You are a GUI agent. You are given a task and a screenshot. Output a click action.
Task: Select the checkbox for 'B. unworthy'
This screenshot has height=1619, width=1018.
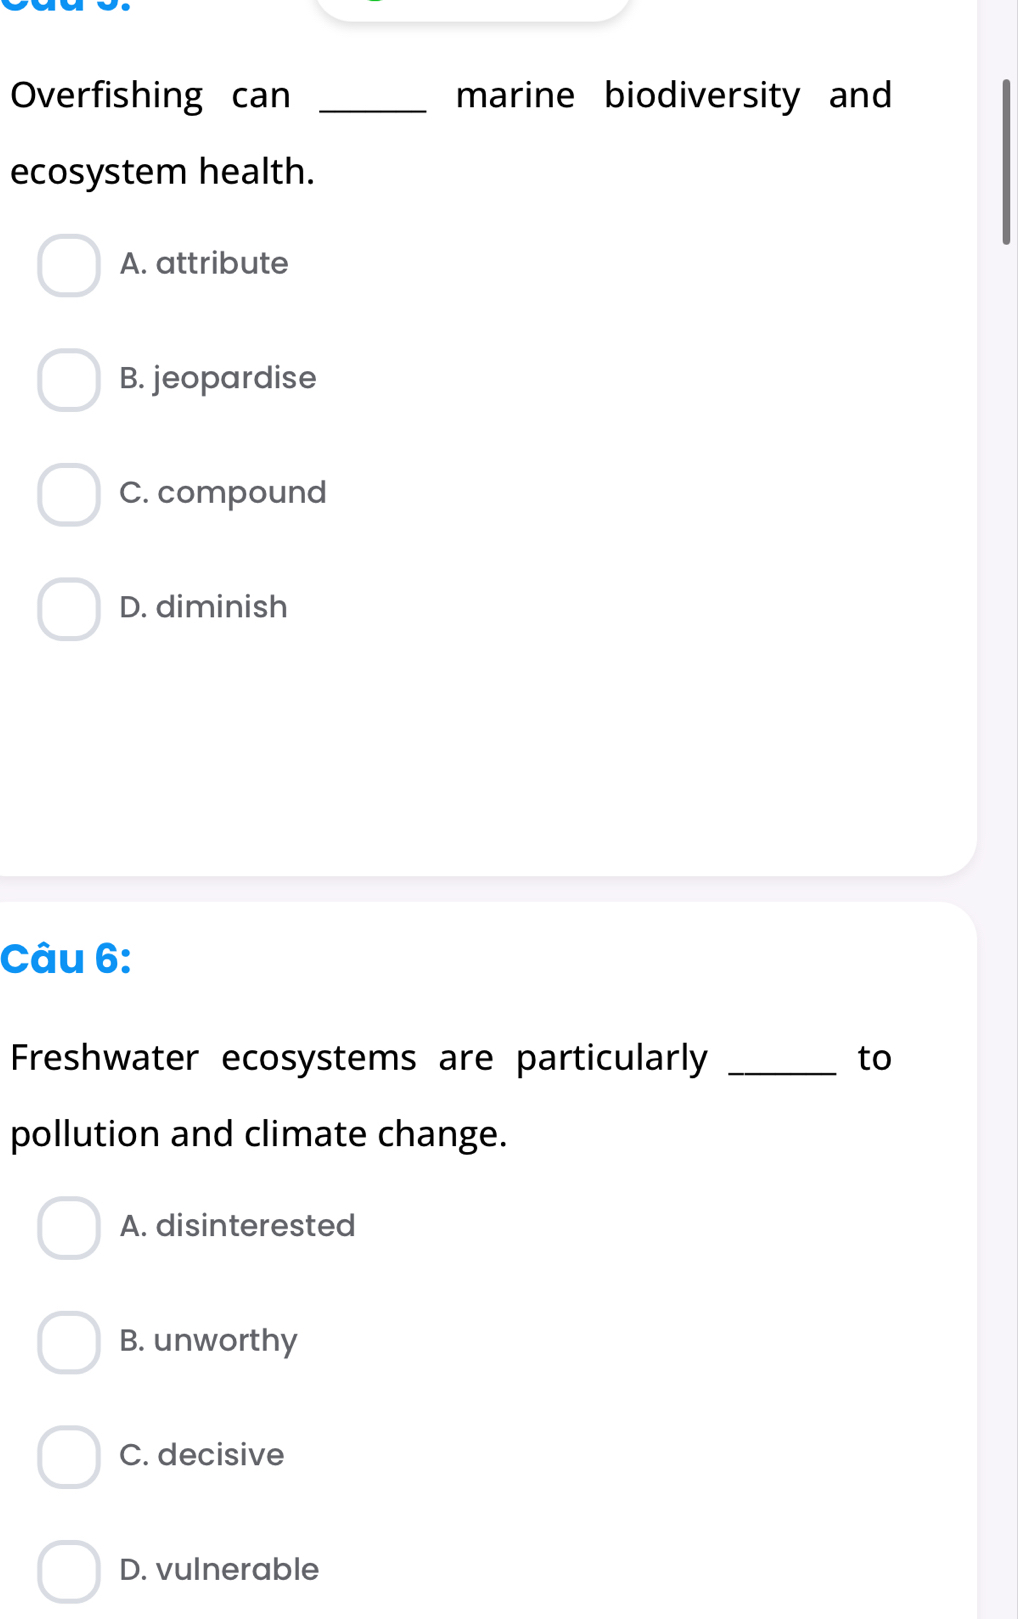69,1342
